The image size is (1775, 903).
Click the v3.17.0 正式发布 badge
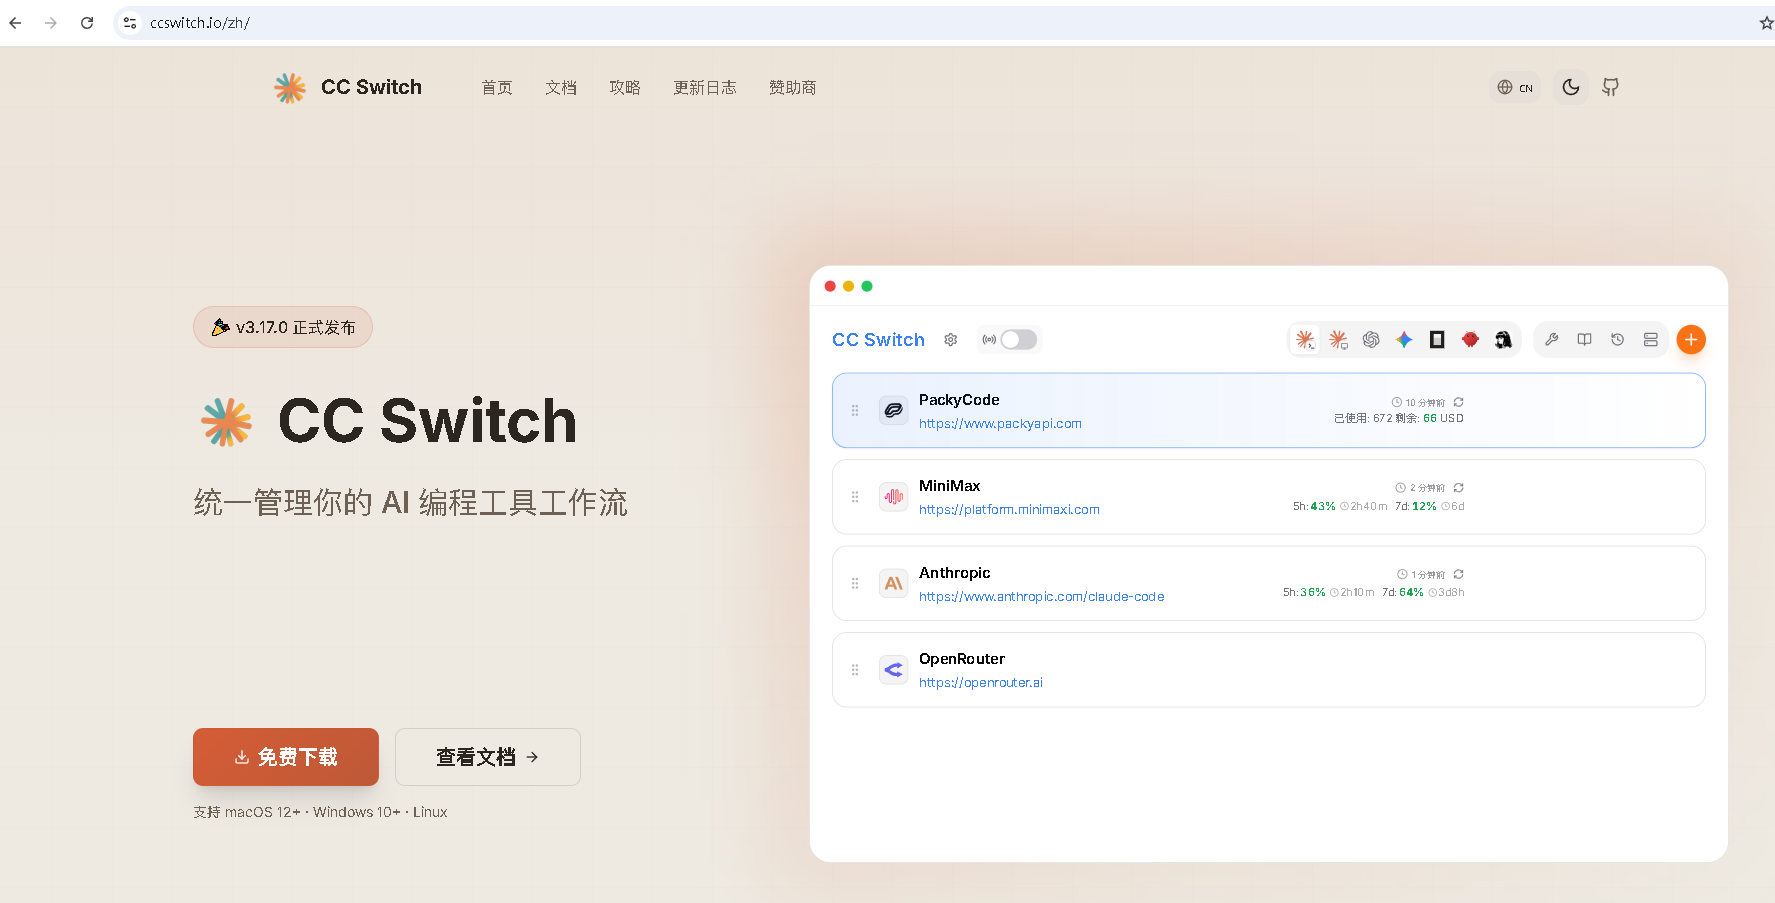click(283, 327)
